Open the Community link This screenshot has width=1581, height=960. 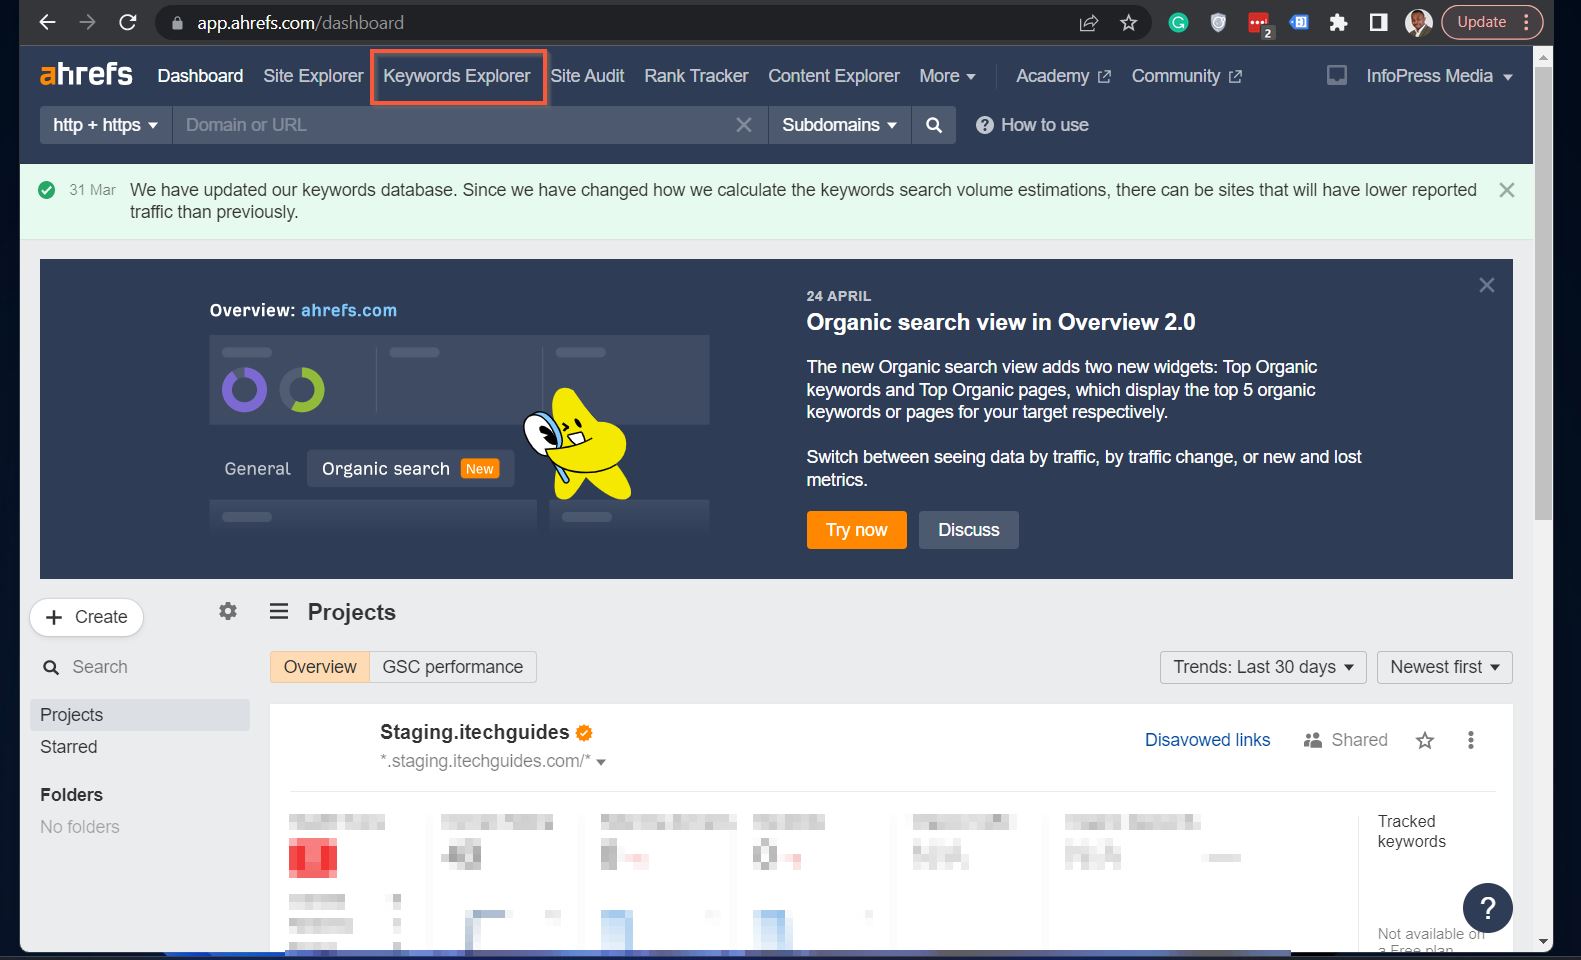tap(1186, 76)
